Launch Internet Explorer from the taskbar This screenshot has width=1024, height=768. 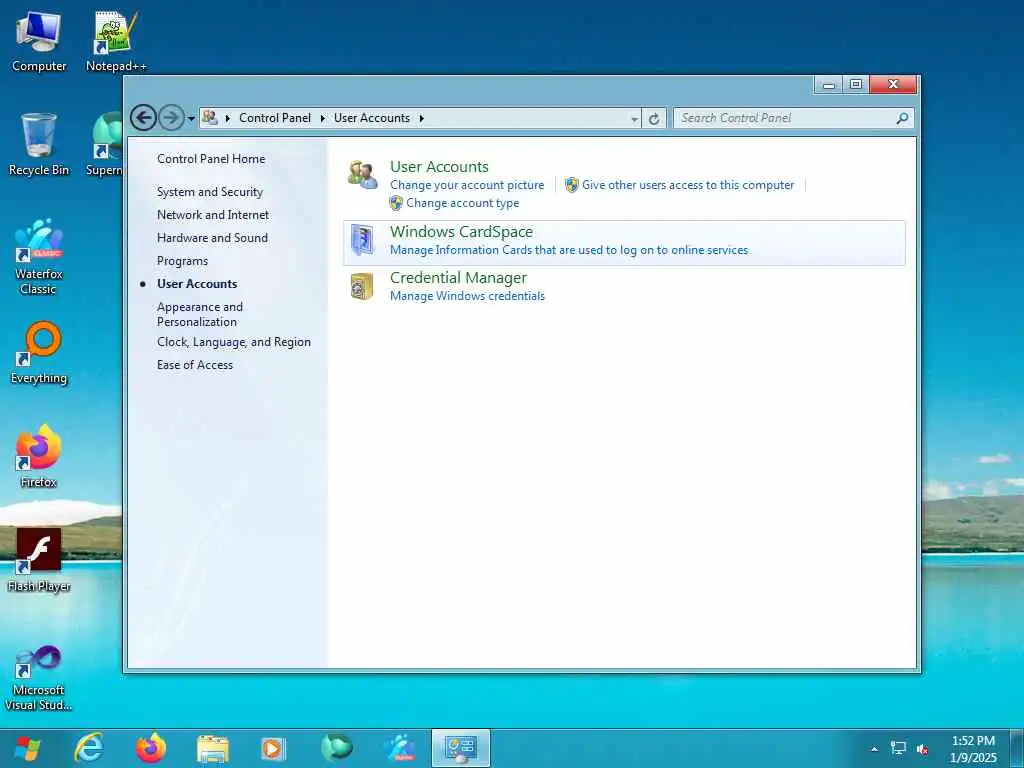point(89,748)
